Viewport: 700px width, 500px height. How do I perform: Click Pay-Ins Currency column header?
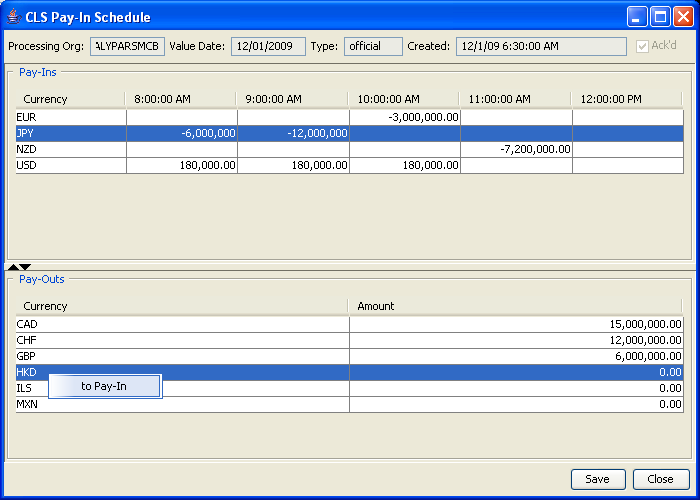[70, 99]
